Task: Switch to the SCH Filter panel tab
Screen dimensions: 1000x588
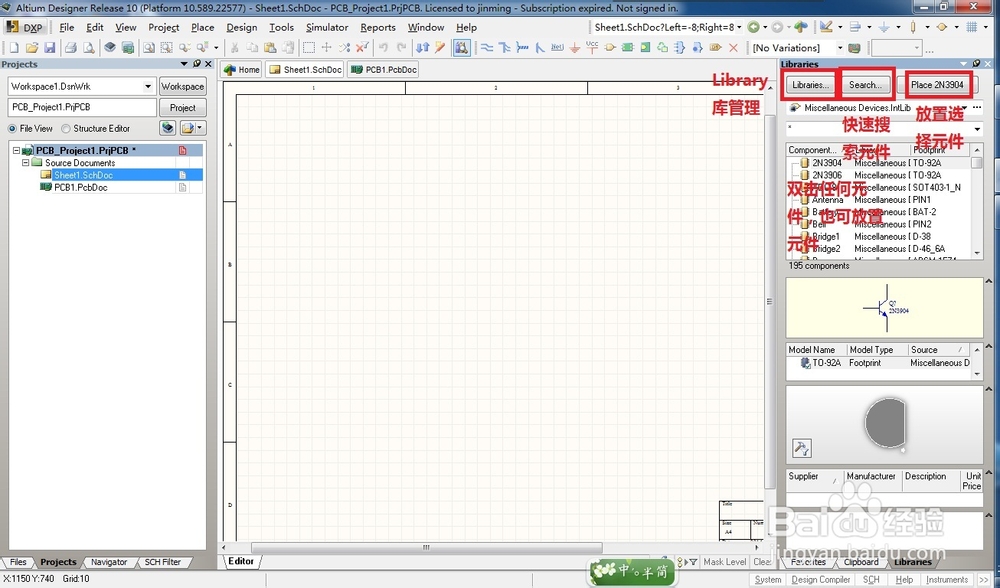Action: (163, 562)
